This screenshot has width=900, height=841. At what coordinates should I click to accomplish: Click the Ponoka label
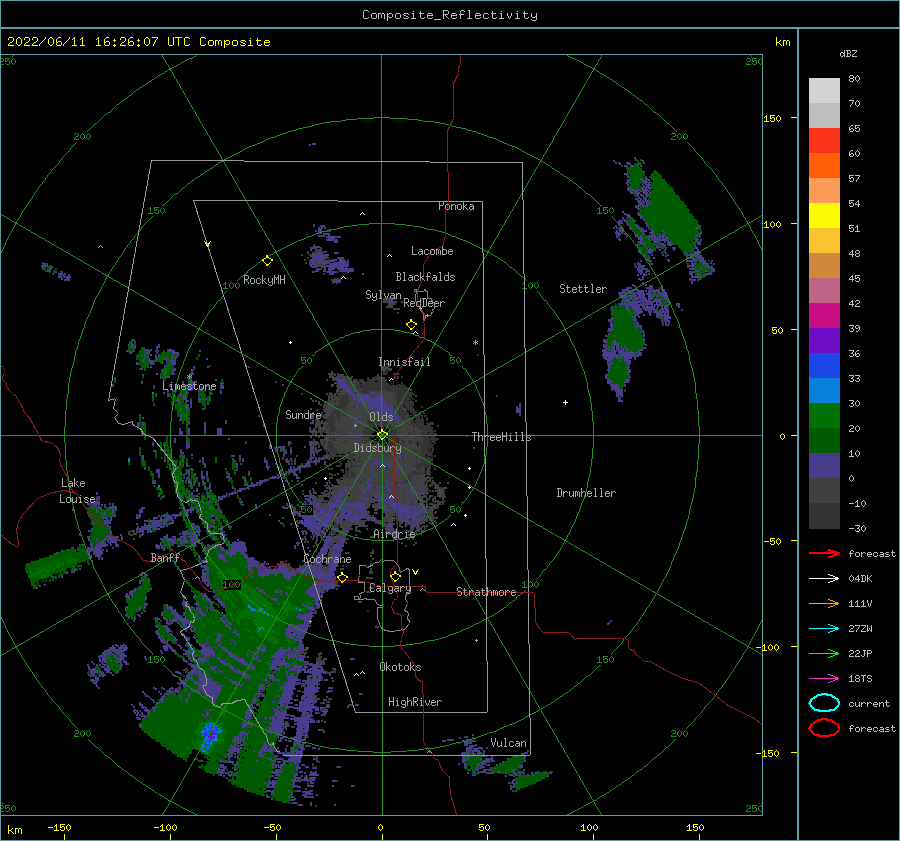click(456, 206)
